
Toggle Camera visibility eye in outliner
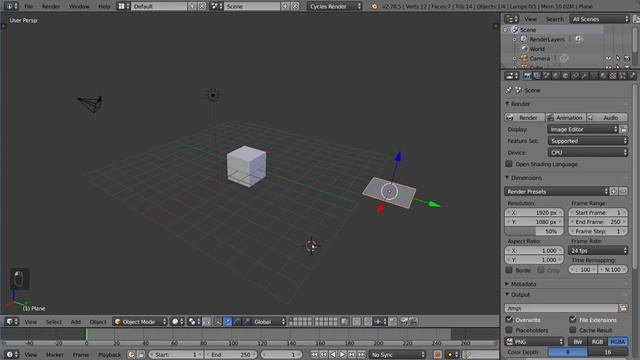[608, 58]
